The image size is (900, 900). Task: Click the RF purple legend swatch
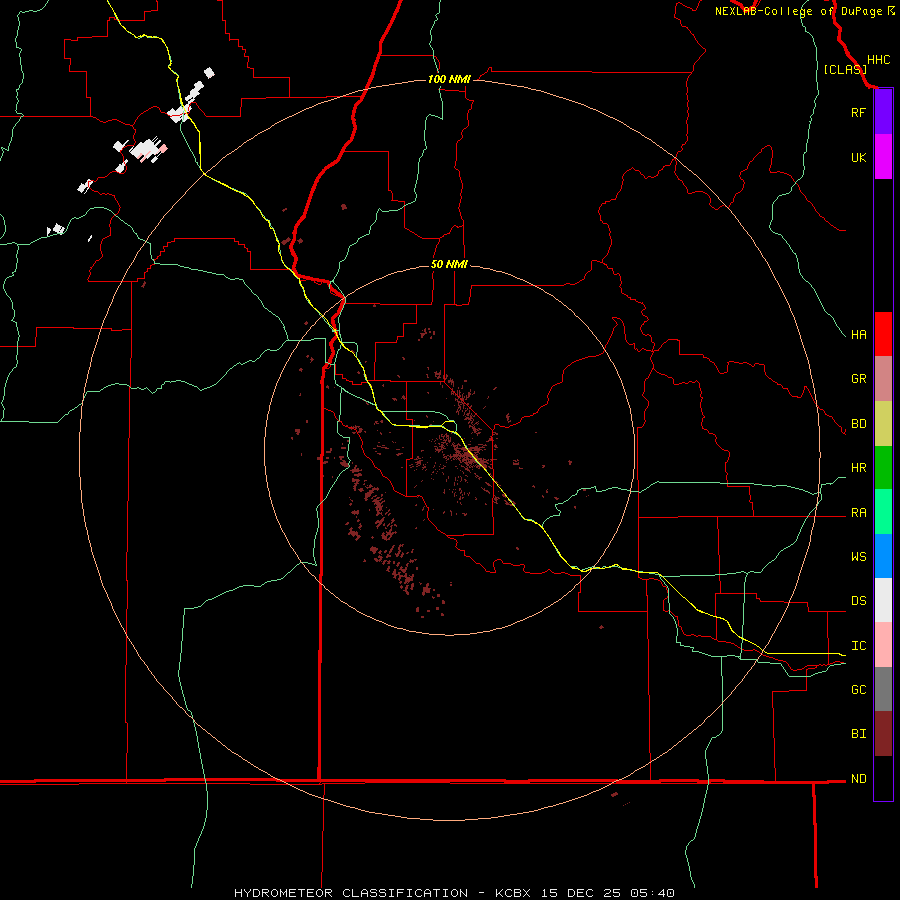click(883, 112)
